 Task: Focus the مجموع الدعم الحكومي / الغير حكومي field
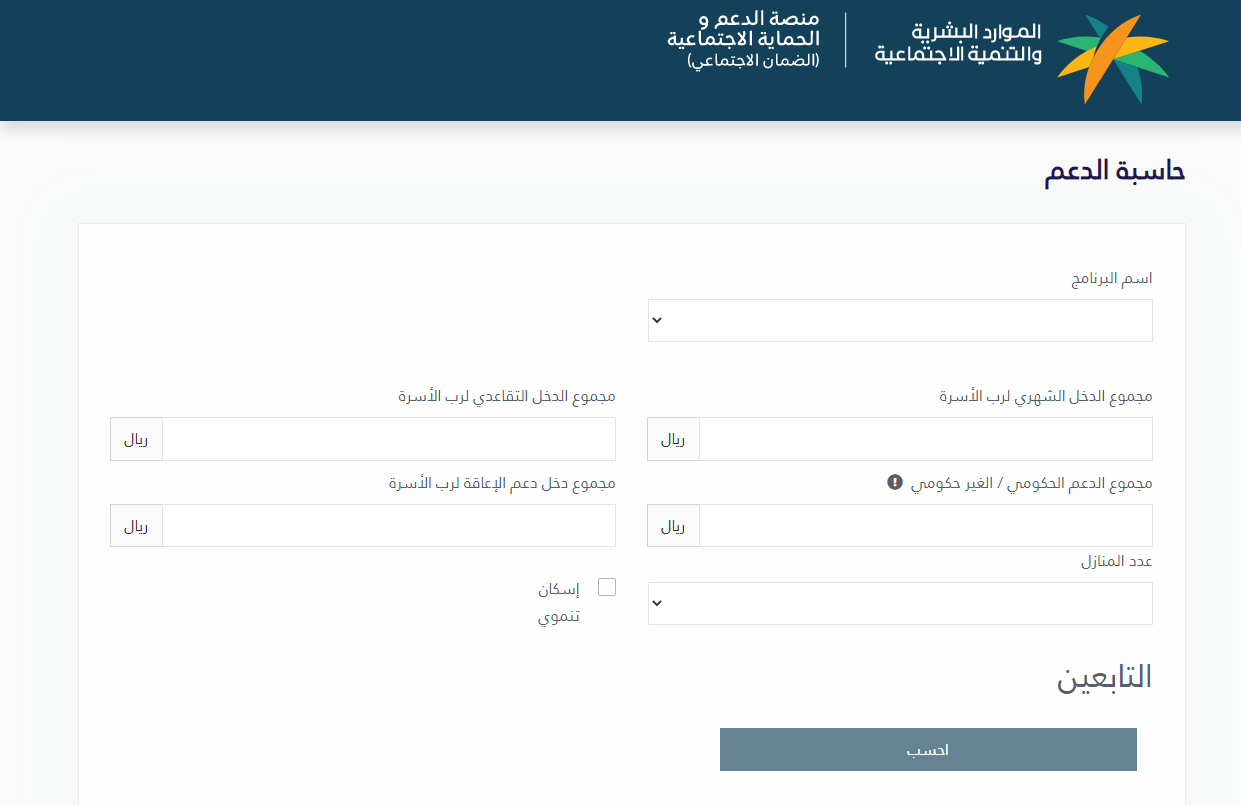(926, 525)
